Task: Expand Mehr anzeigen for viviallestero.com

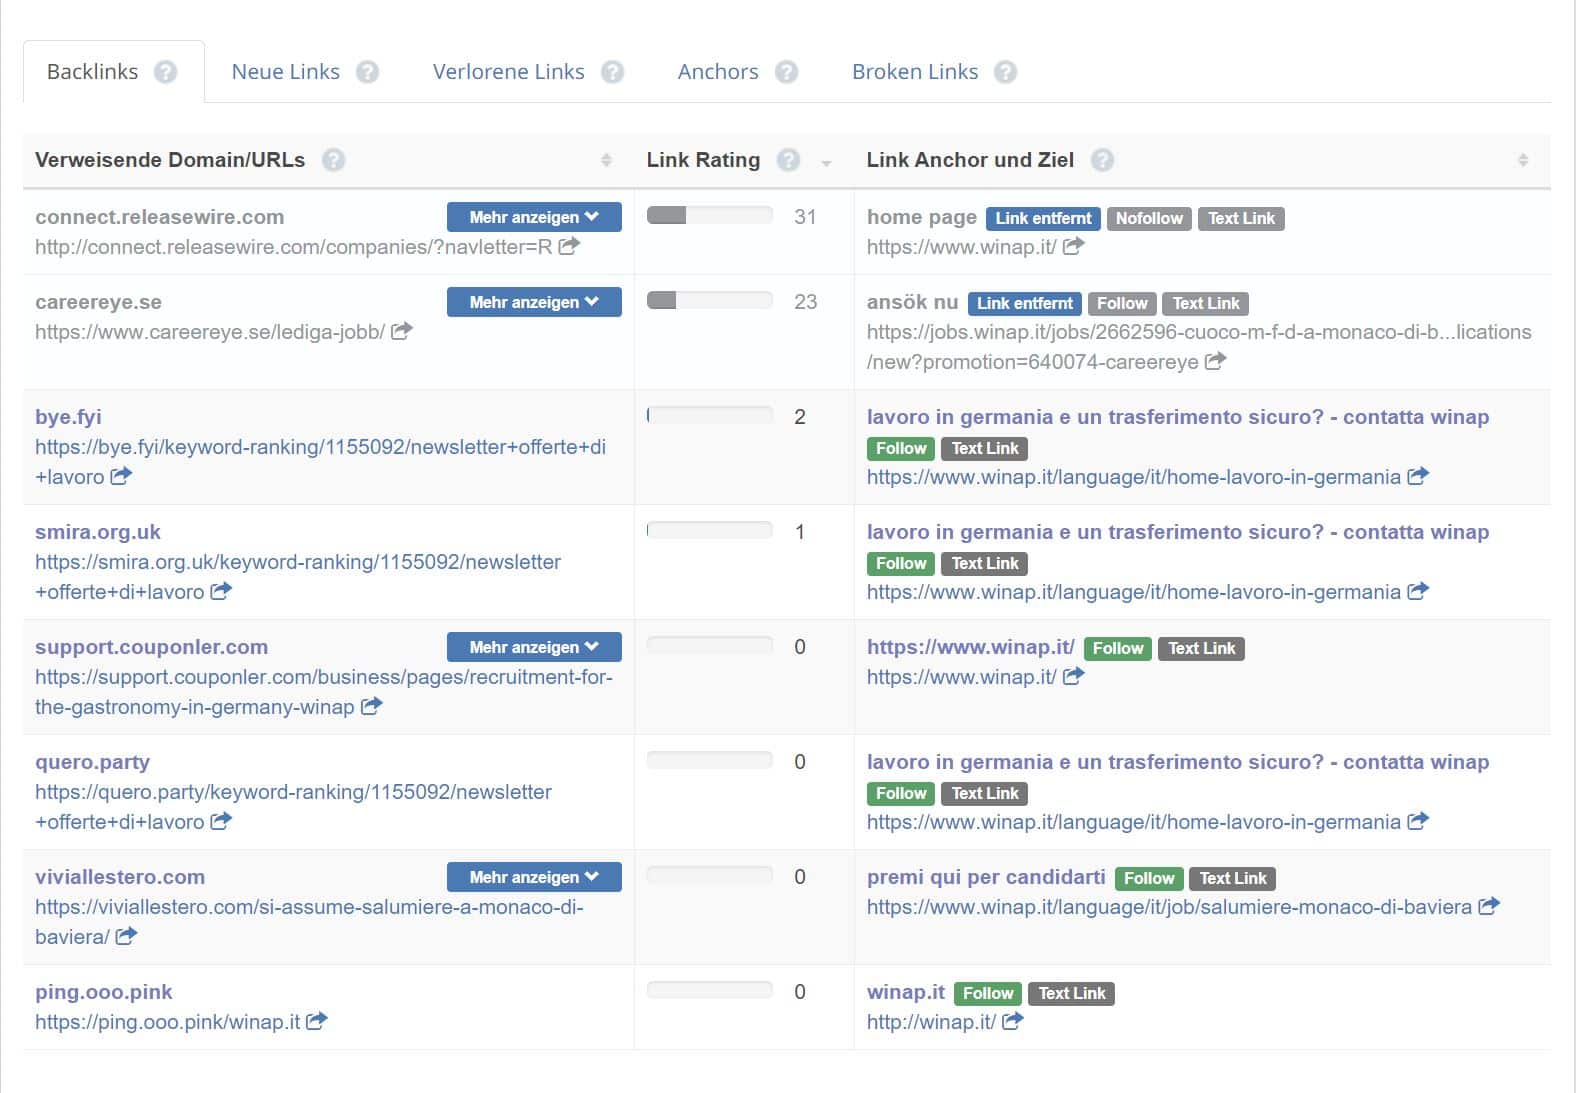Action: click(x=534, y=877)
